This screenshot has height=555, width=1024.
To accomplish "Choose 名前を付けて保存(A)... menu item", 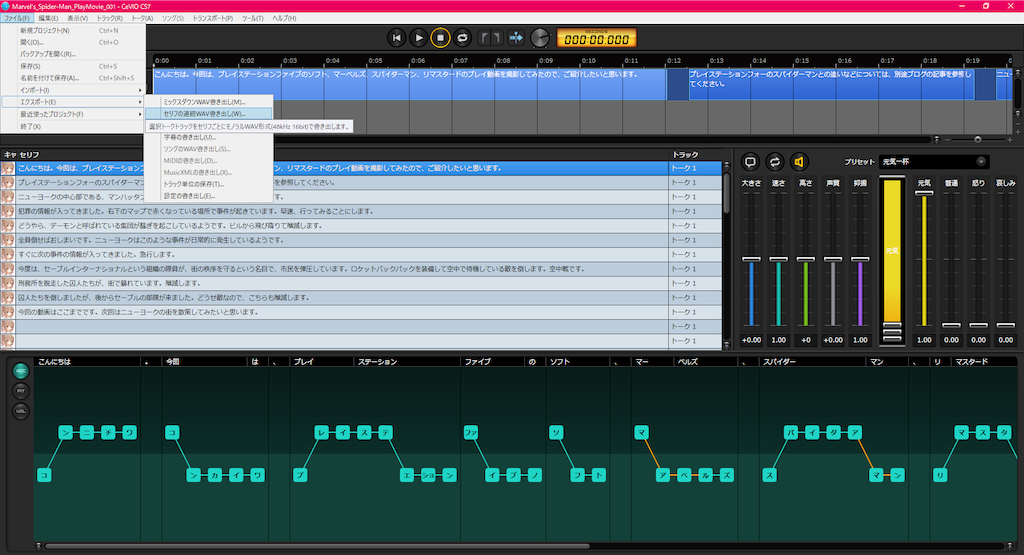I will 72,78.
